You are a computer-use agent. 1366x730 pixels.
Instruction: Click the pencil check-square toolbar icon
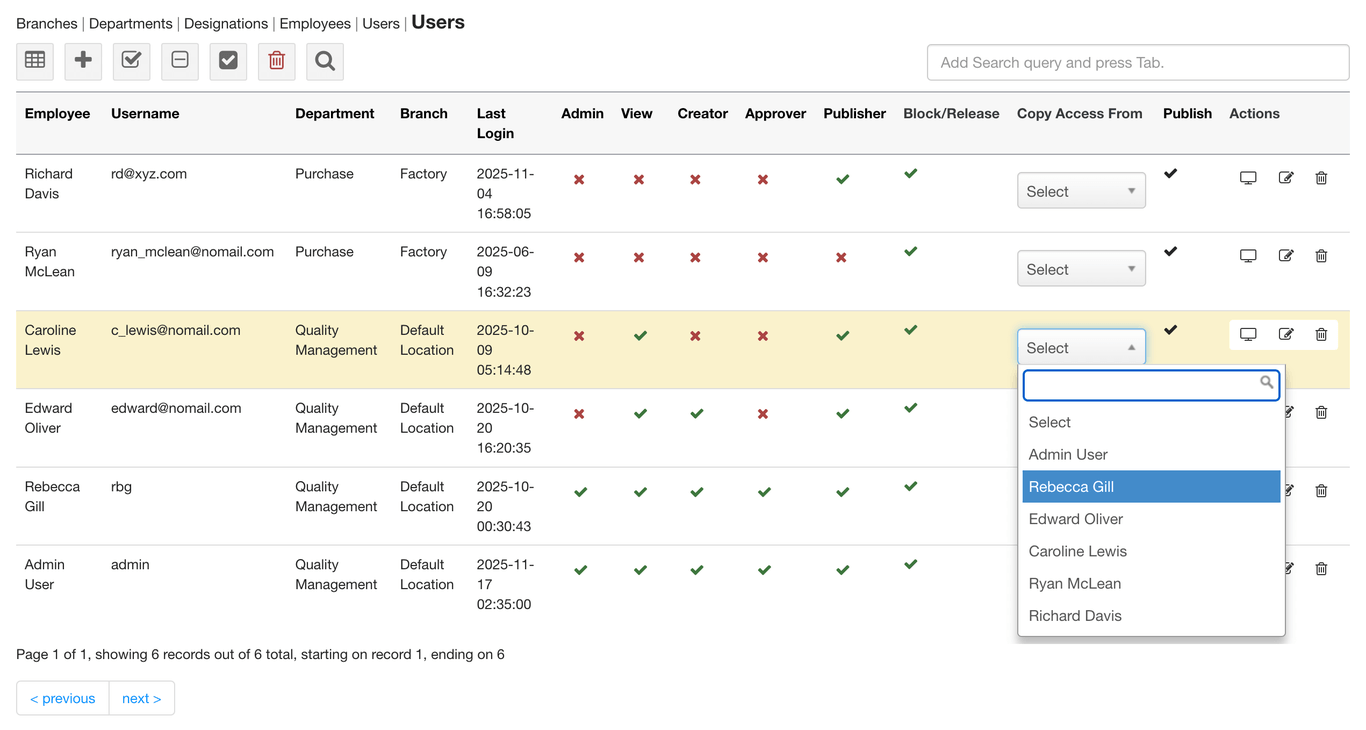tap(131, 61)
